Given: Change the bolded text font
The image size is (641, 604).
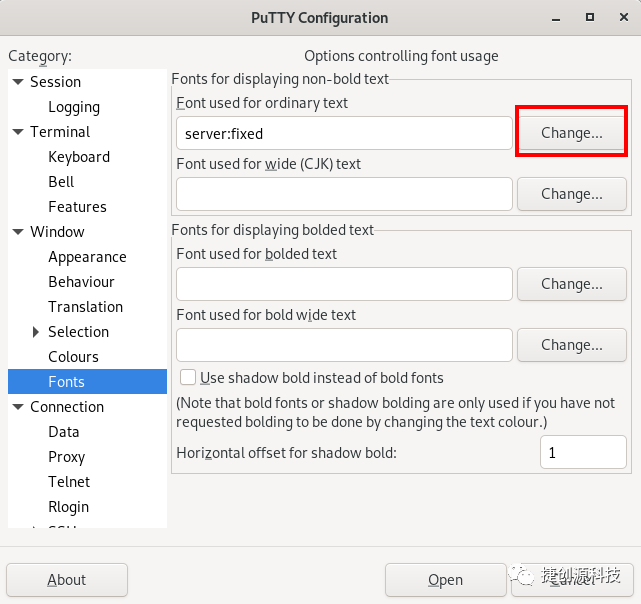Looking at the screenshot, I should pyautogui.click(x=572, y=284).
